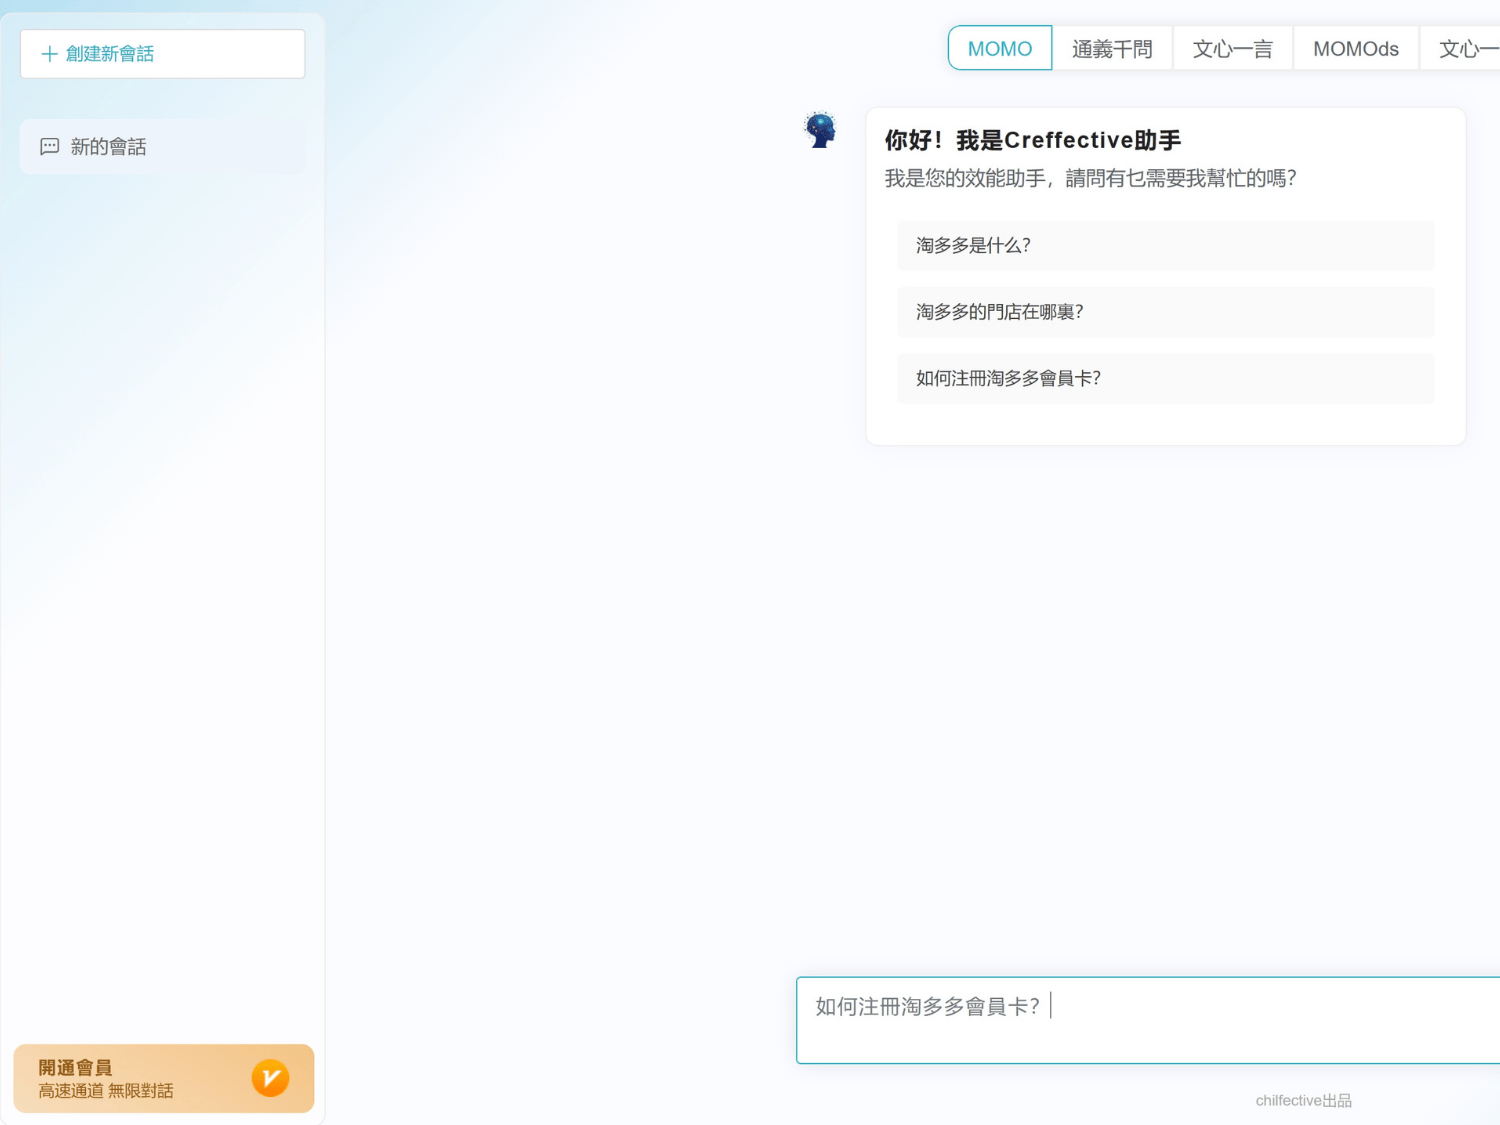Click the 開通會員 membership banner
1500x1125 pixels.
tap(163, 1078)
